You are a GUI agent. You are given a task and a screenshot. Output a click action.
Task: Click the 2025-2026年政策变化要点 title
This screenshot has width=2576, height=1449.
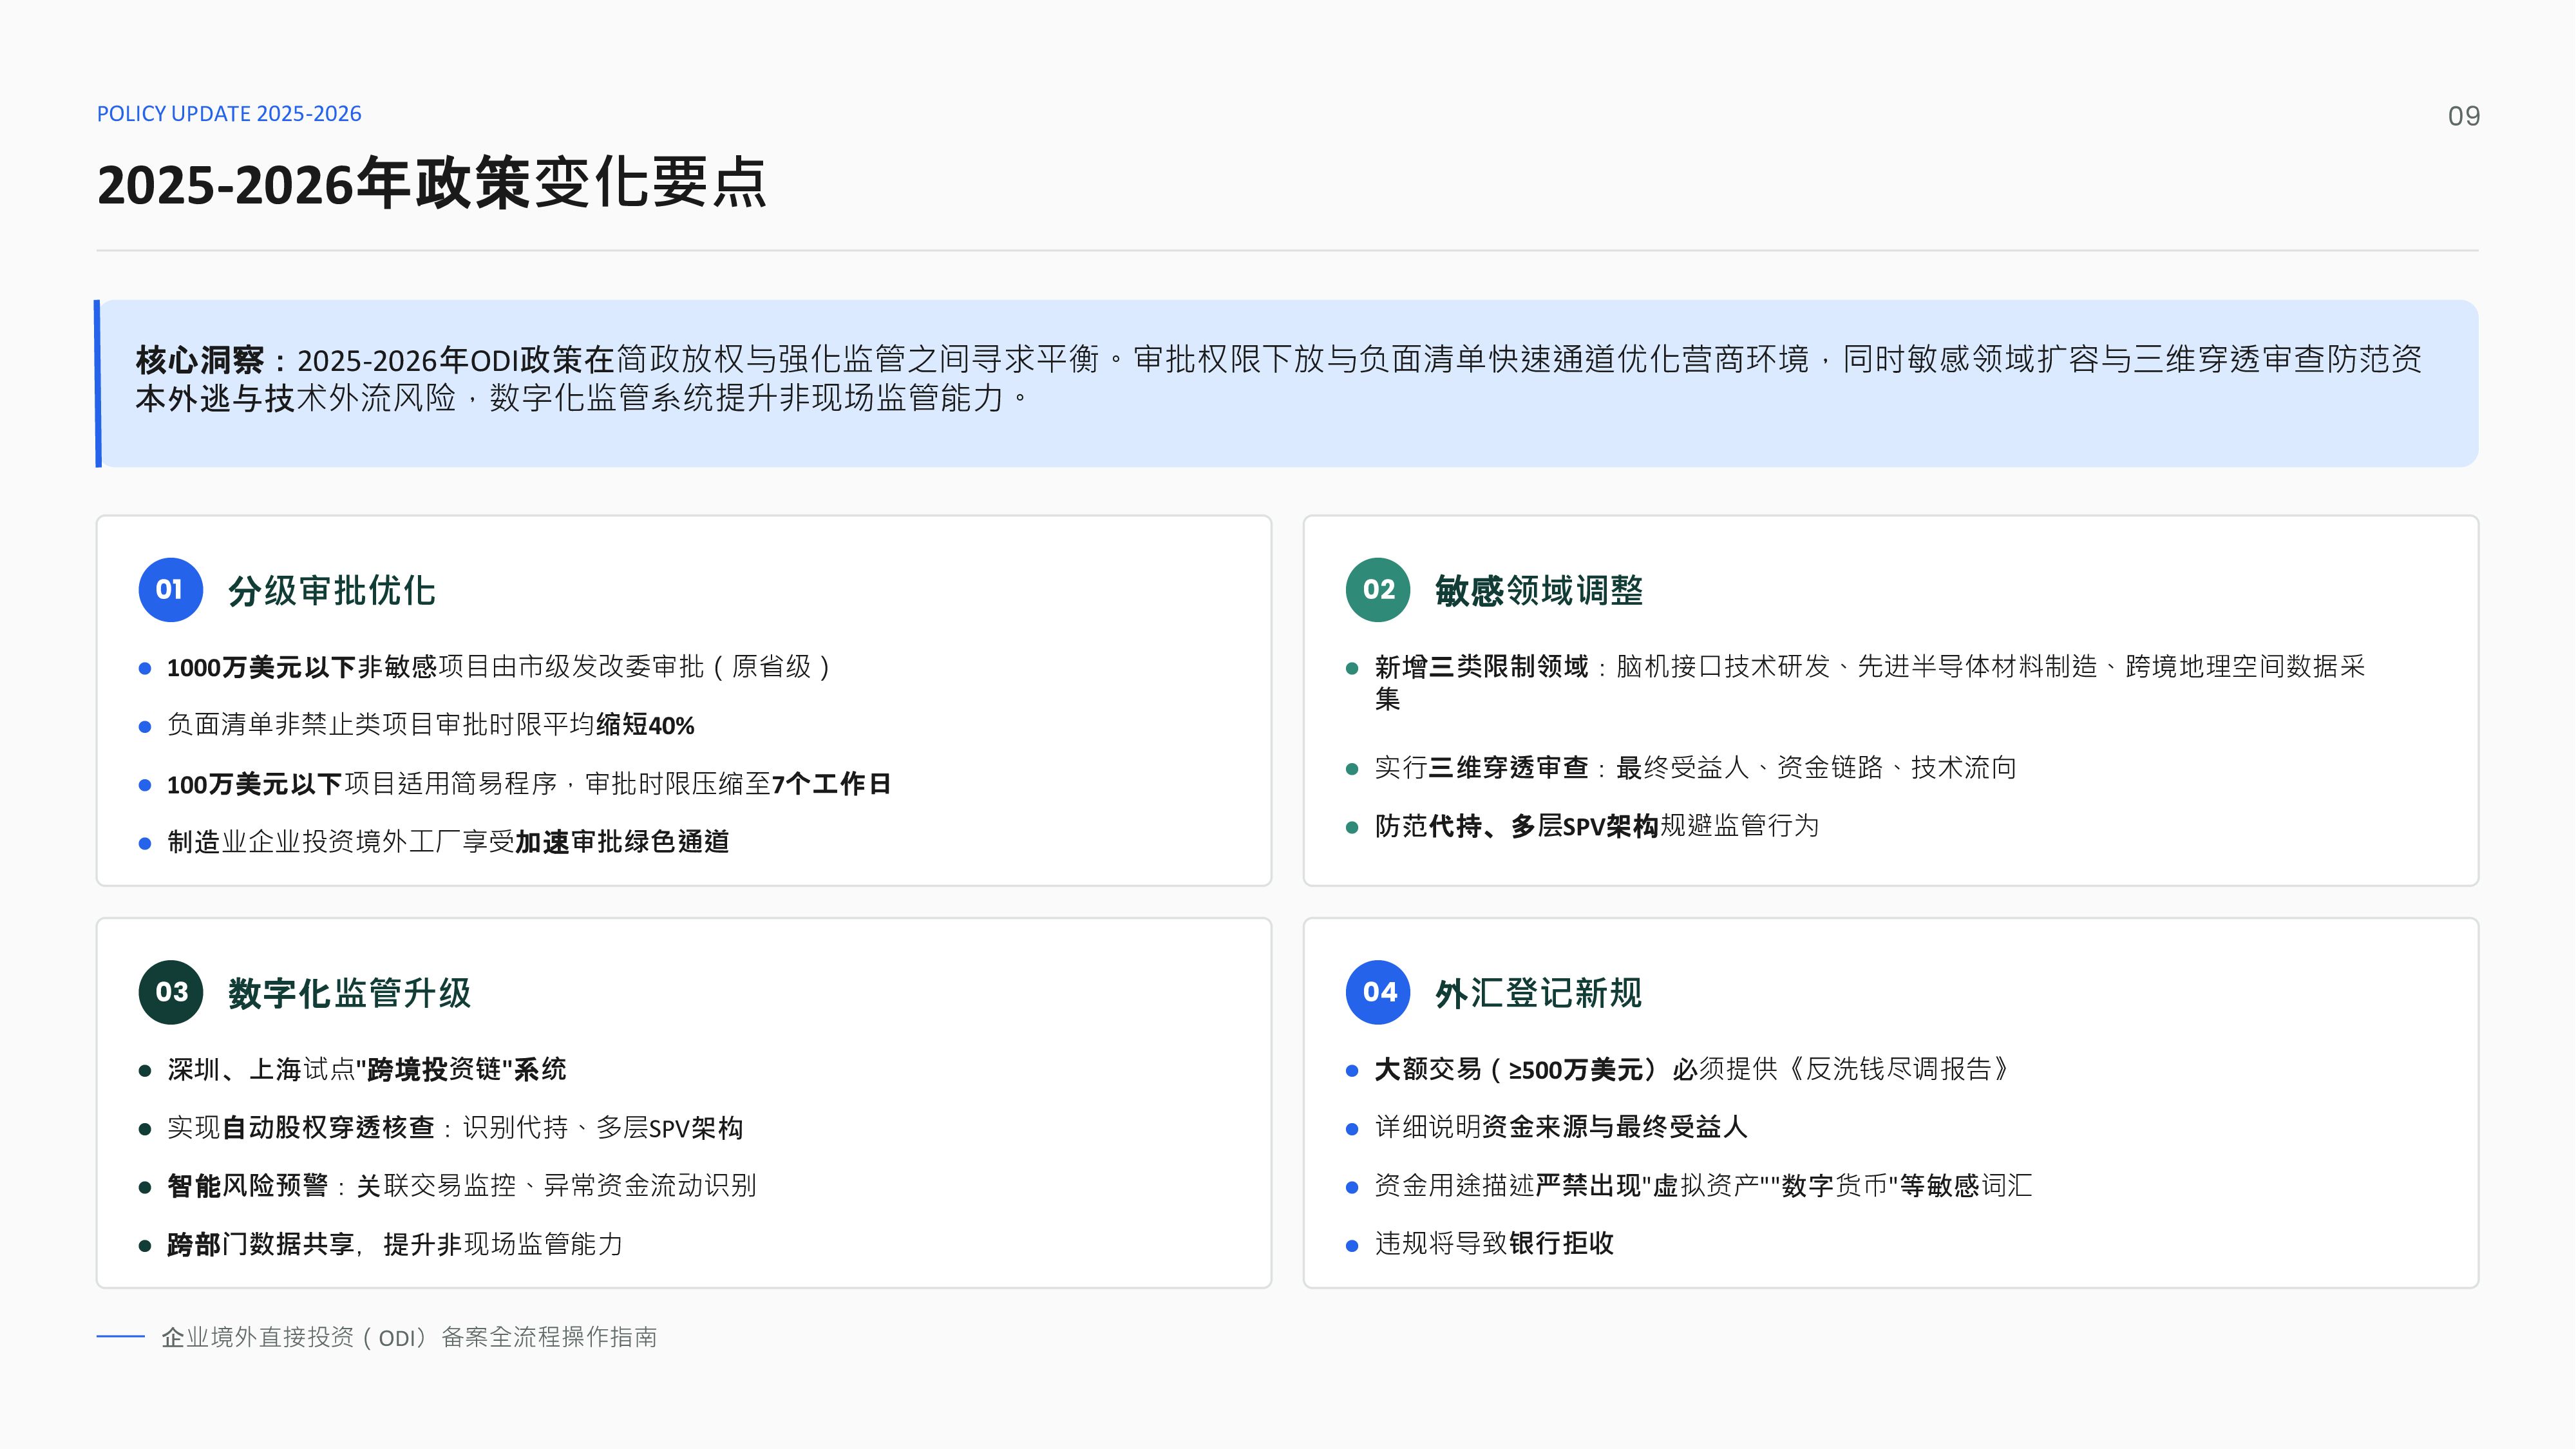pos(432,184)
